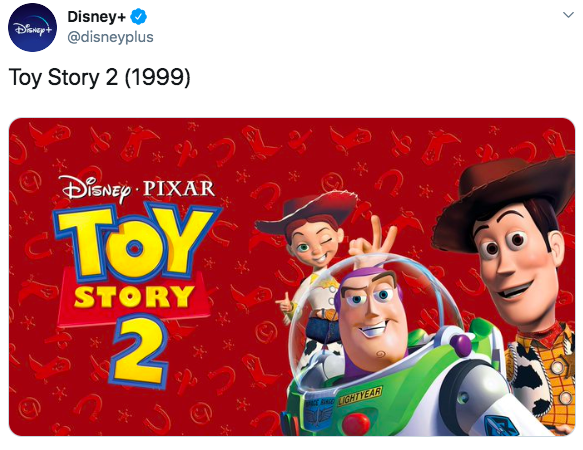
Task: Open the Disney+ display name link
Action: pos(96,17)
